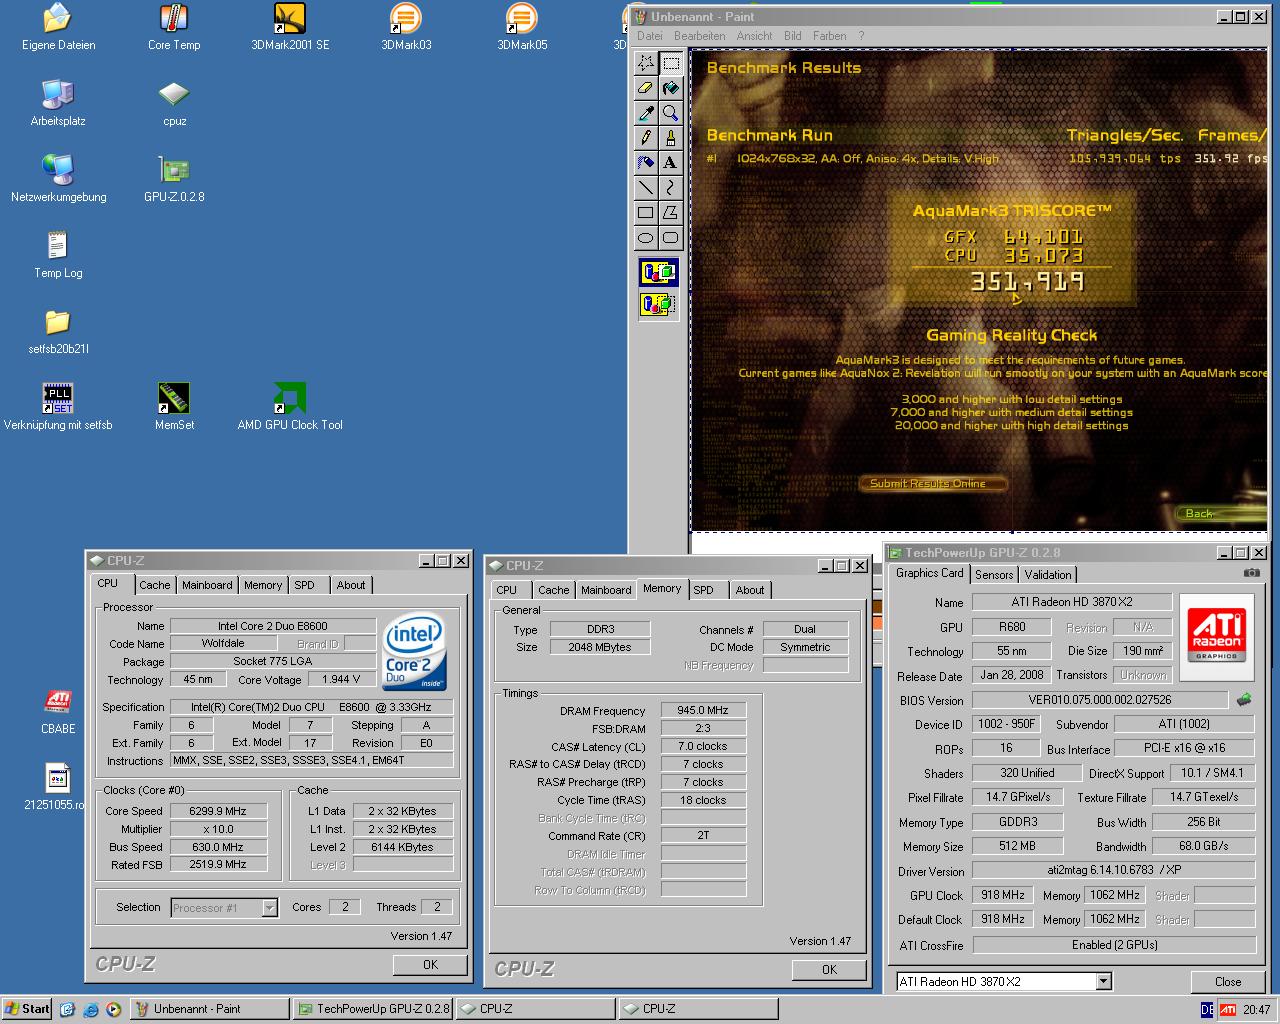Open the 3DMark03 desktop shortcut
This screenshot has height=1024, width=1280.
pyautogui.click(x=406, y=28)
